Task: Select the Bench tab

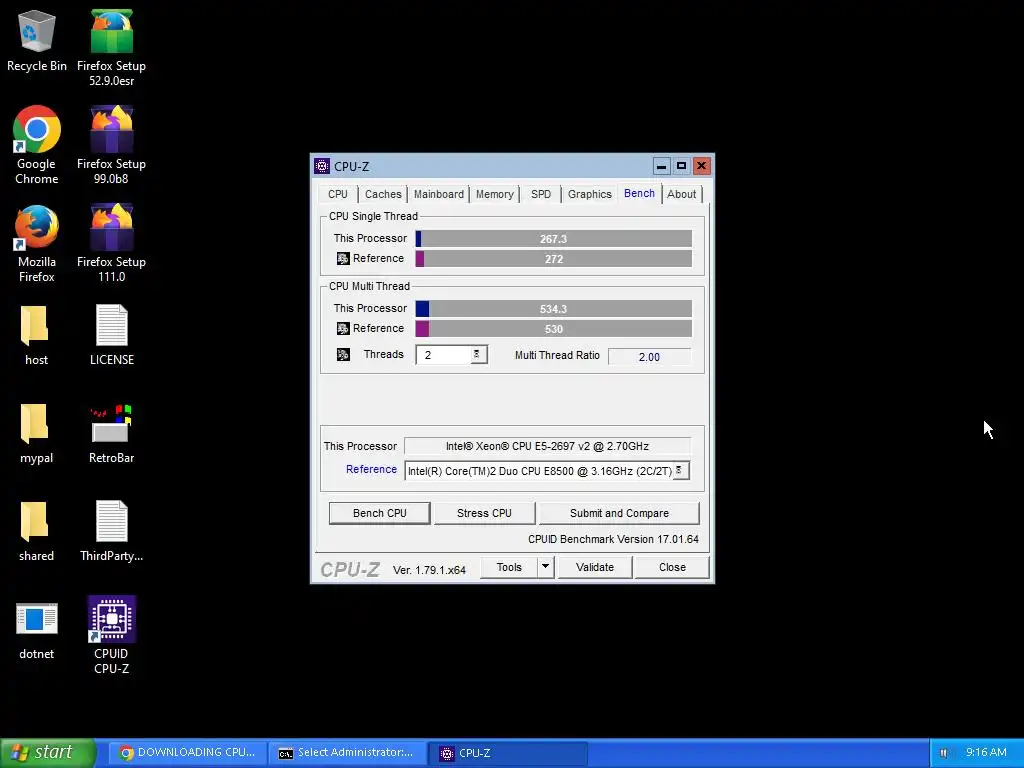Action: click(639, 193)
